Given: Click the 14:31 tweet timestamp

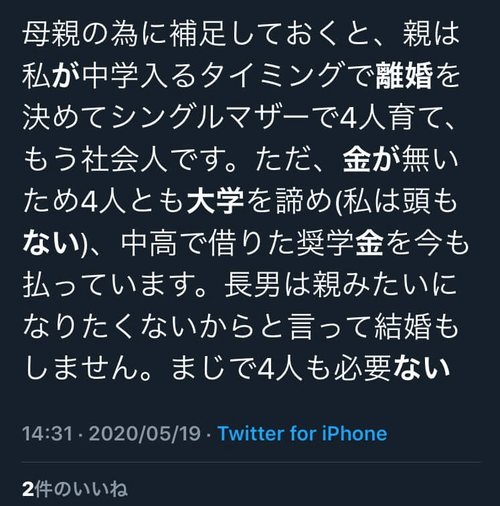Looking at the screenshot, I should click(47, 434).
